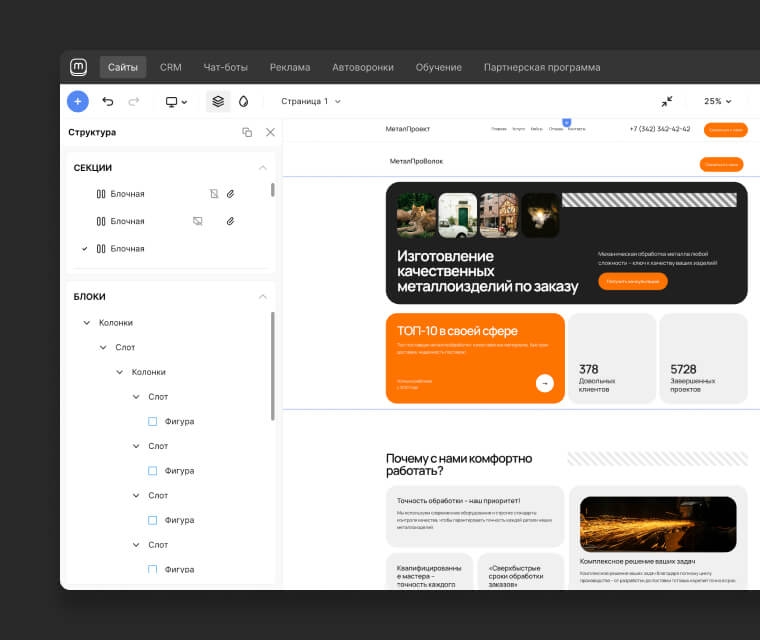Toggle visibility icon on first Блочная section
Screen dimensions: 760x640
point(213,194)
